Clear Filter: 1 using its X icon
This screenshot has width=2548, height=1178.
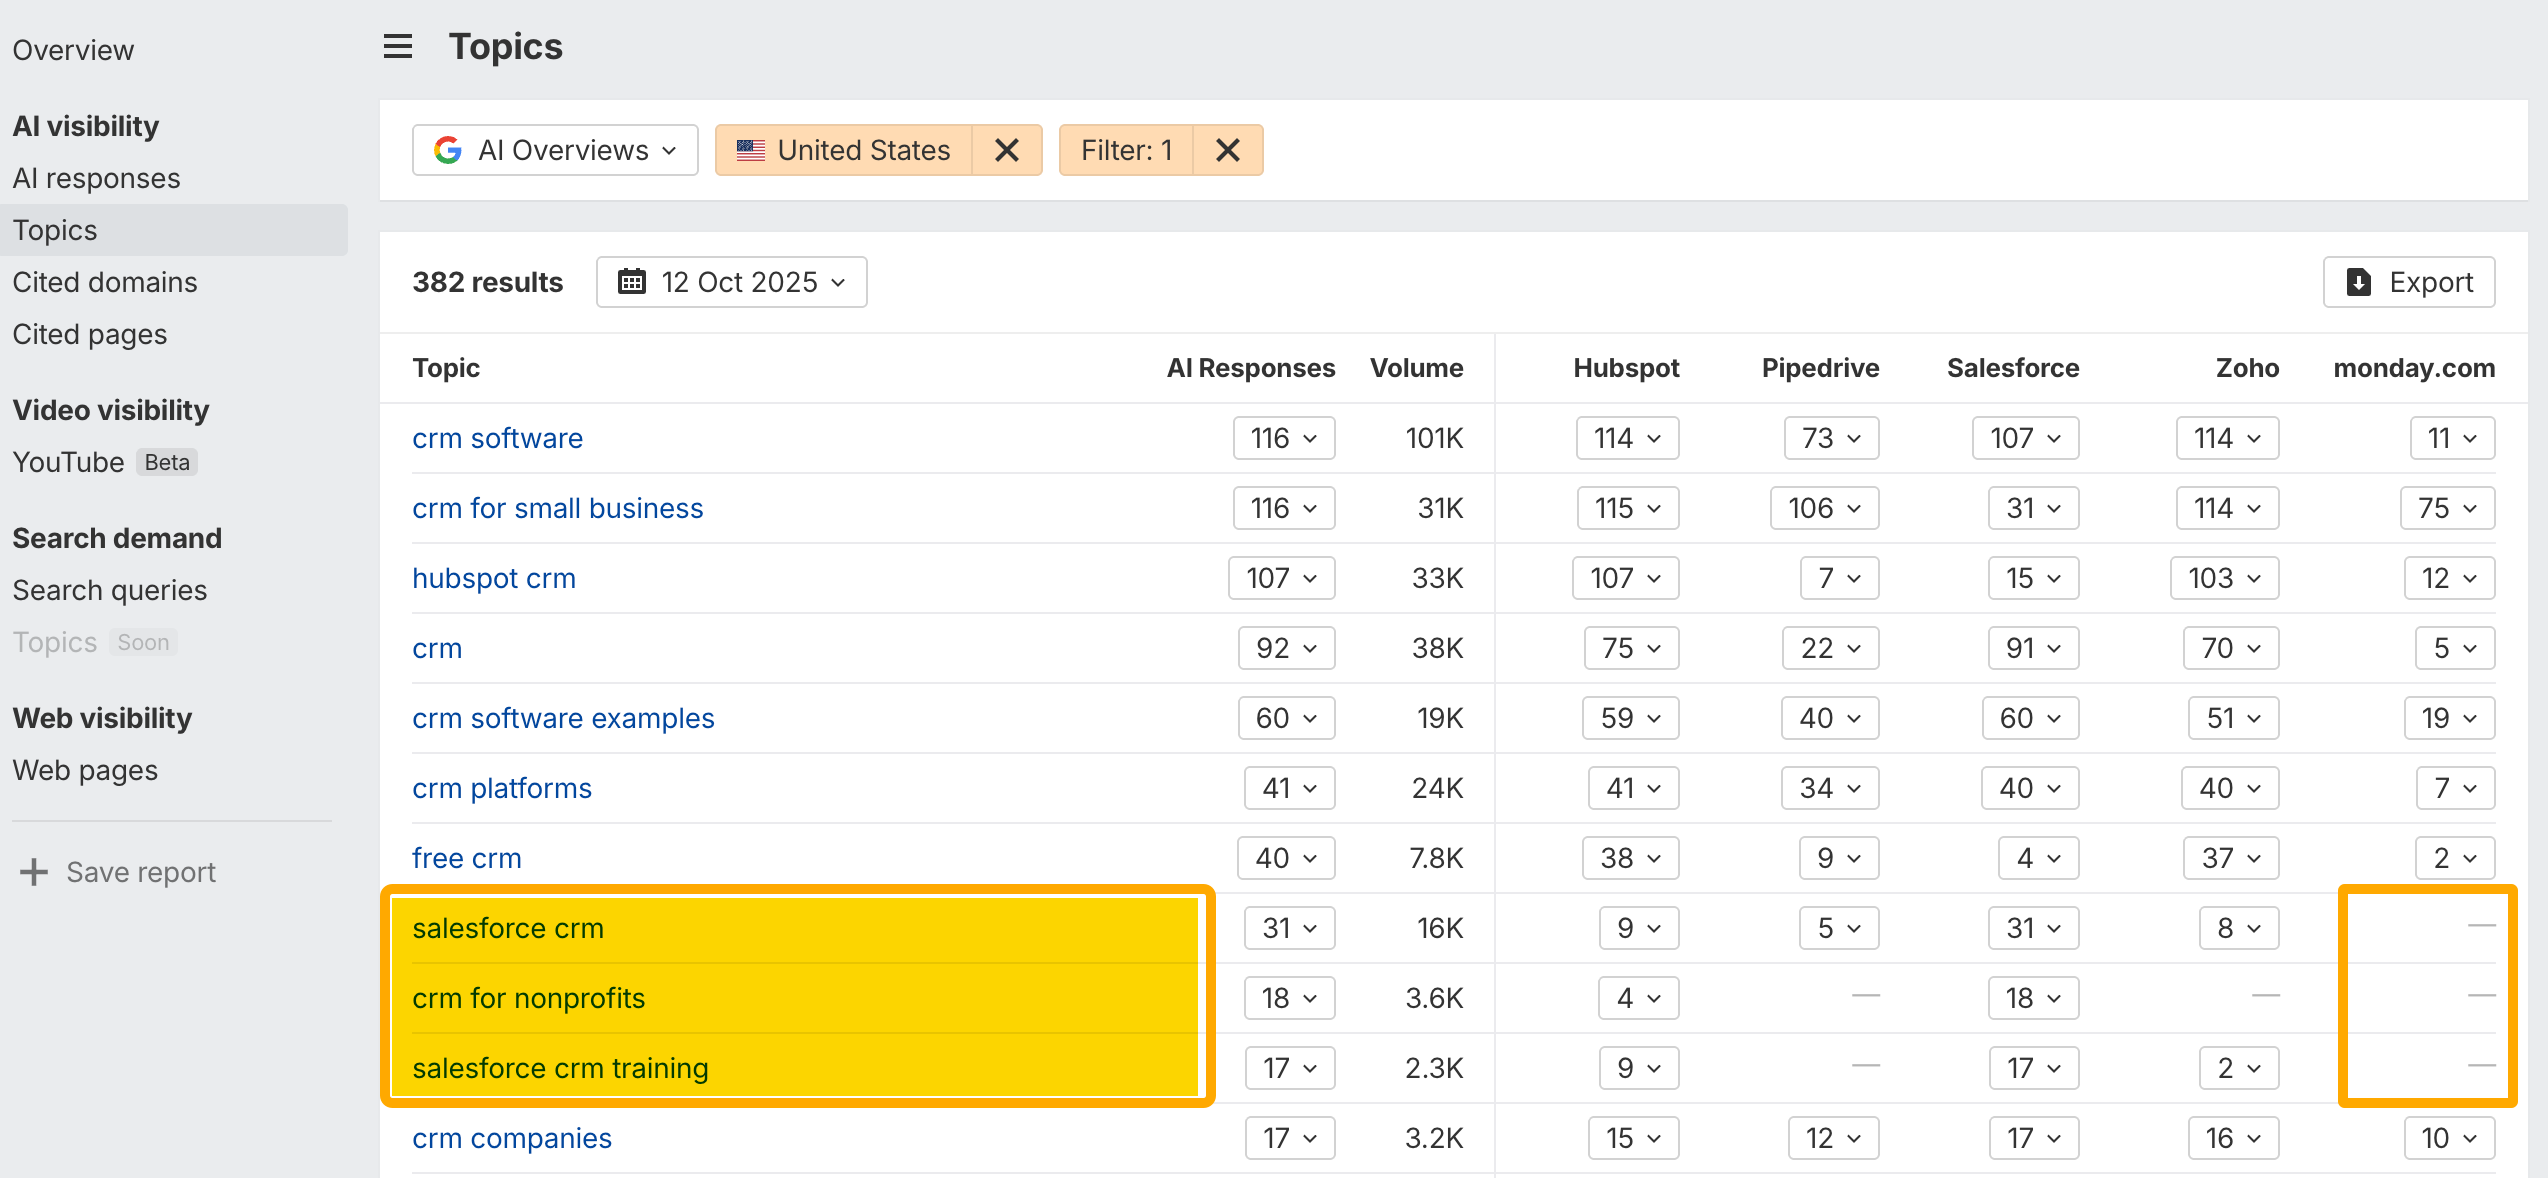1228,150
